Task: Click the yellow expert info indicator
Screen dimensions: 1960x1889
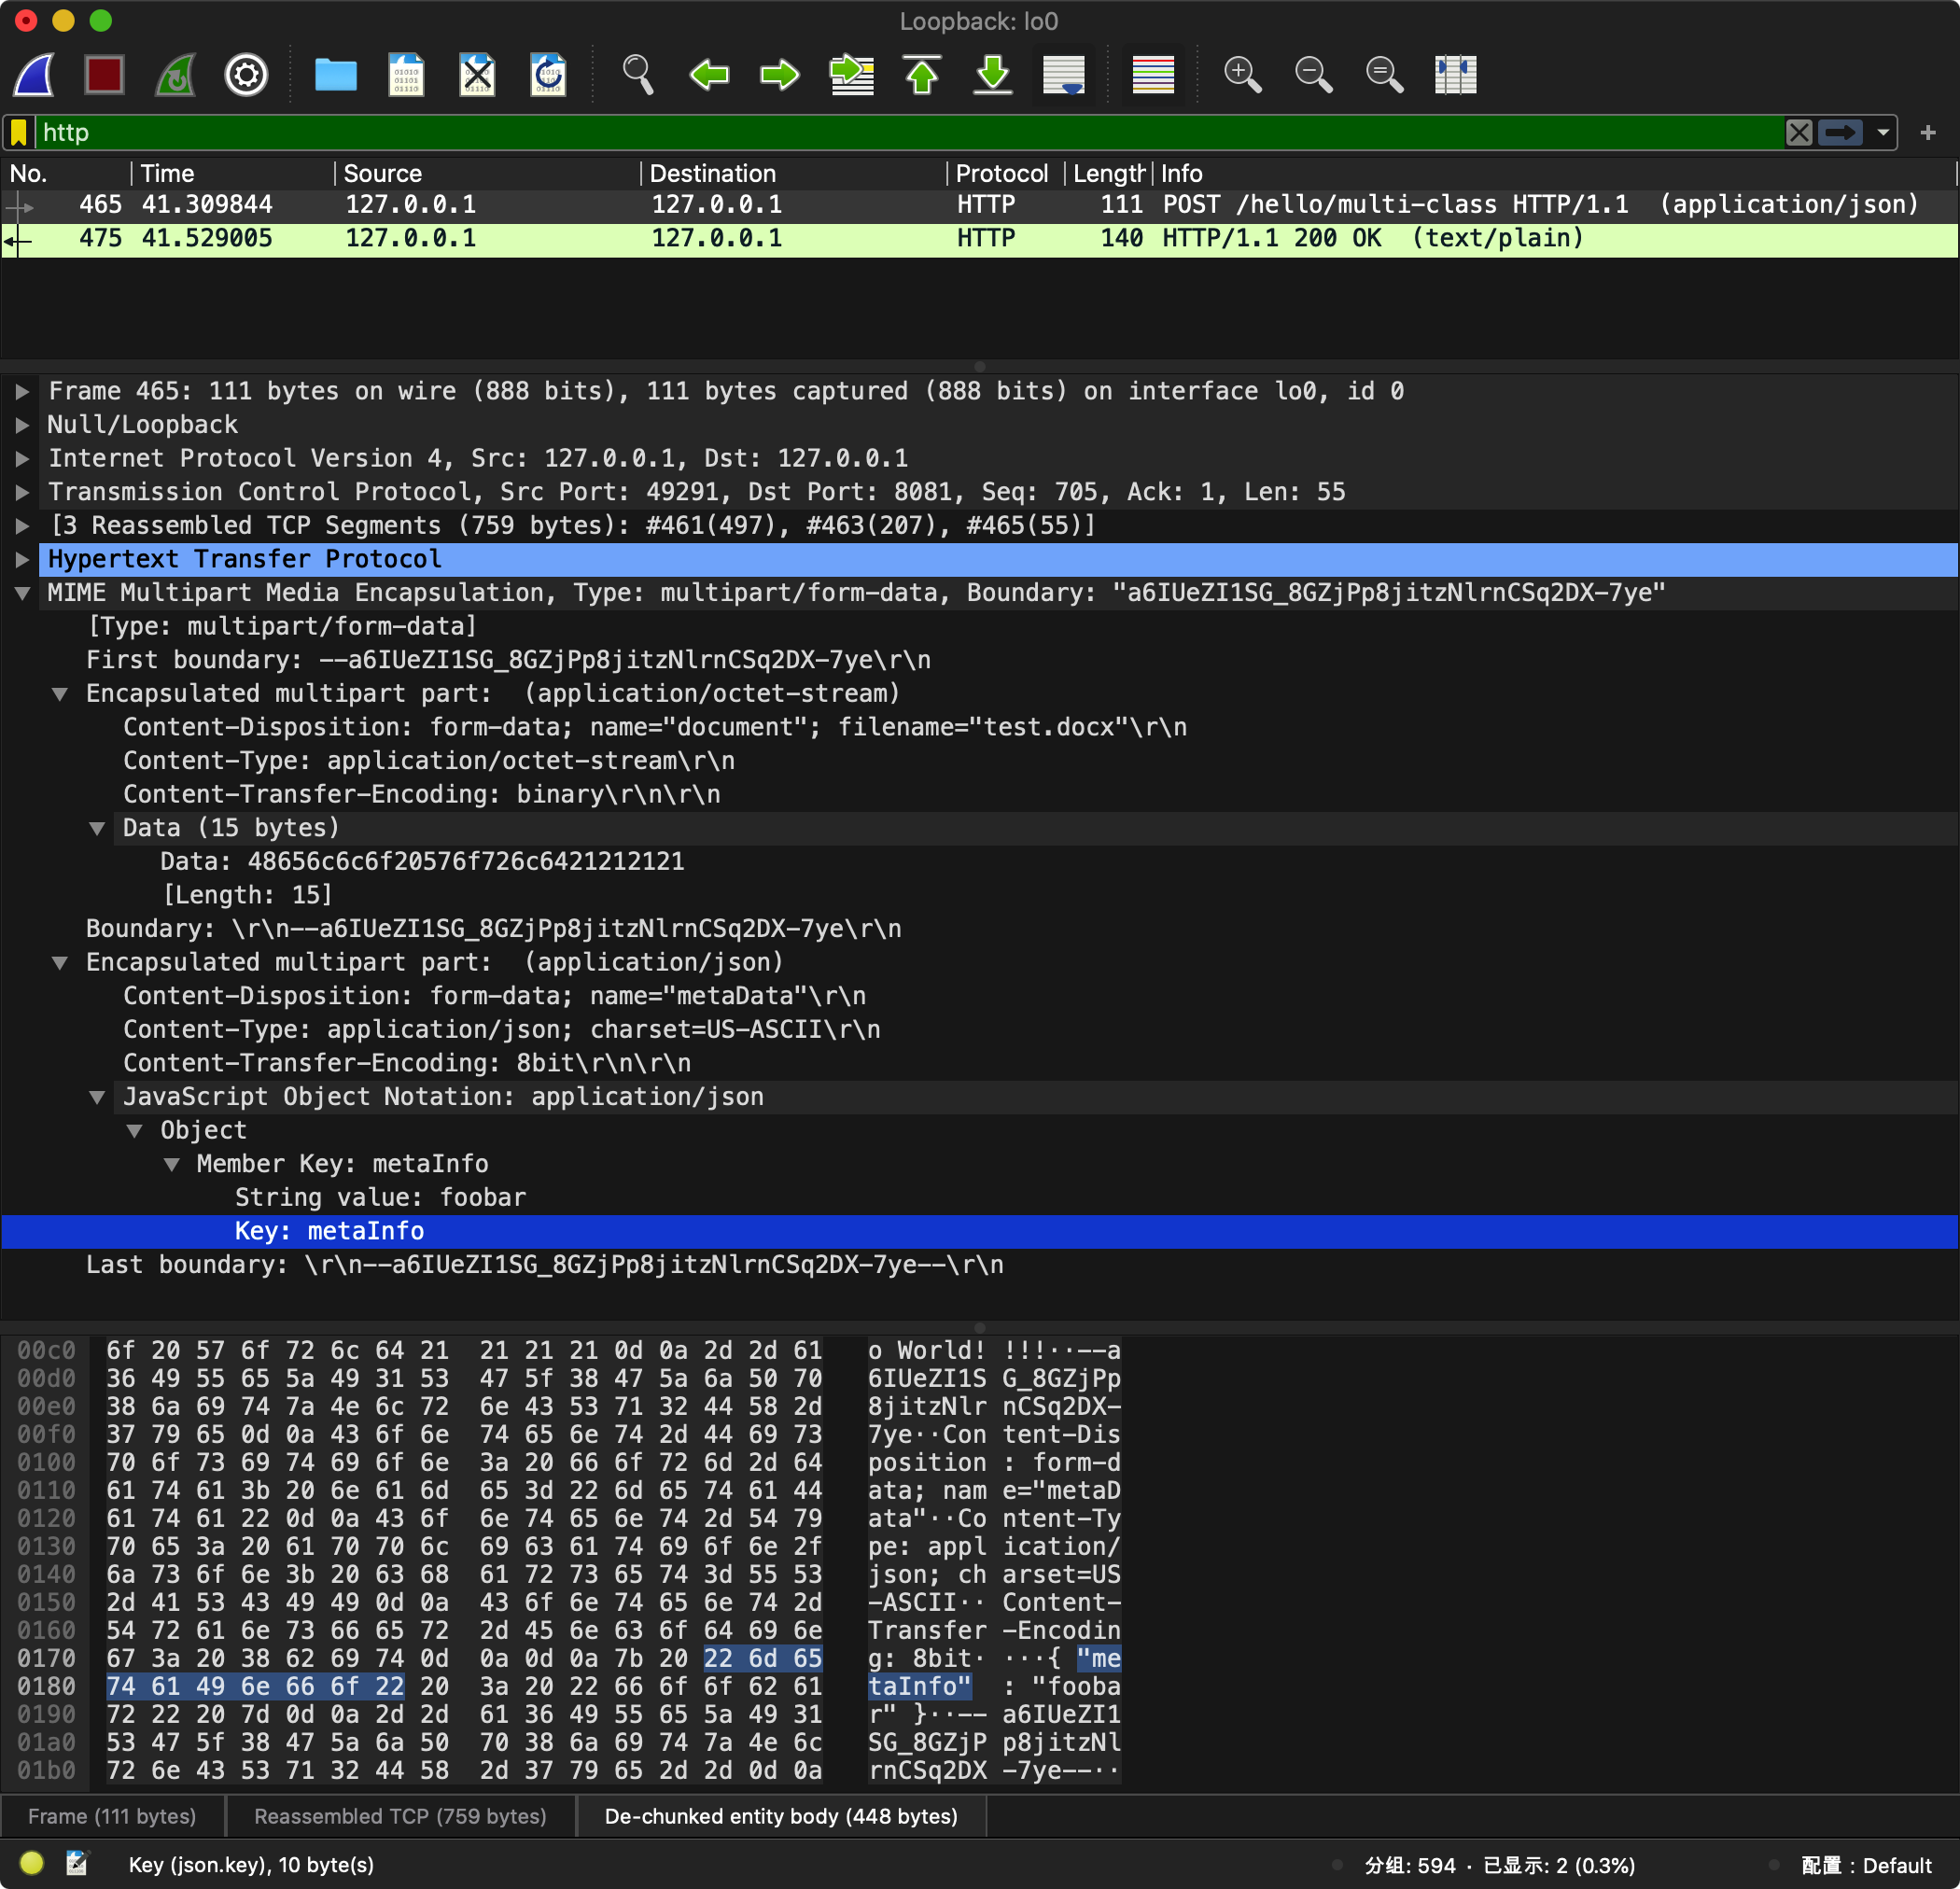Action: [x=32, y=1863]
